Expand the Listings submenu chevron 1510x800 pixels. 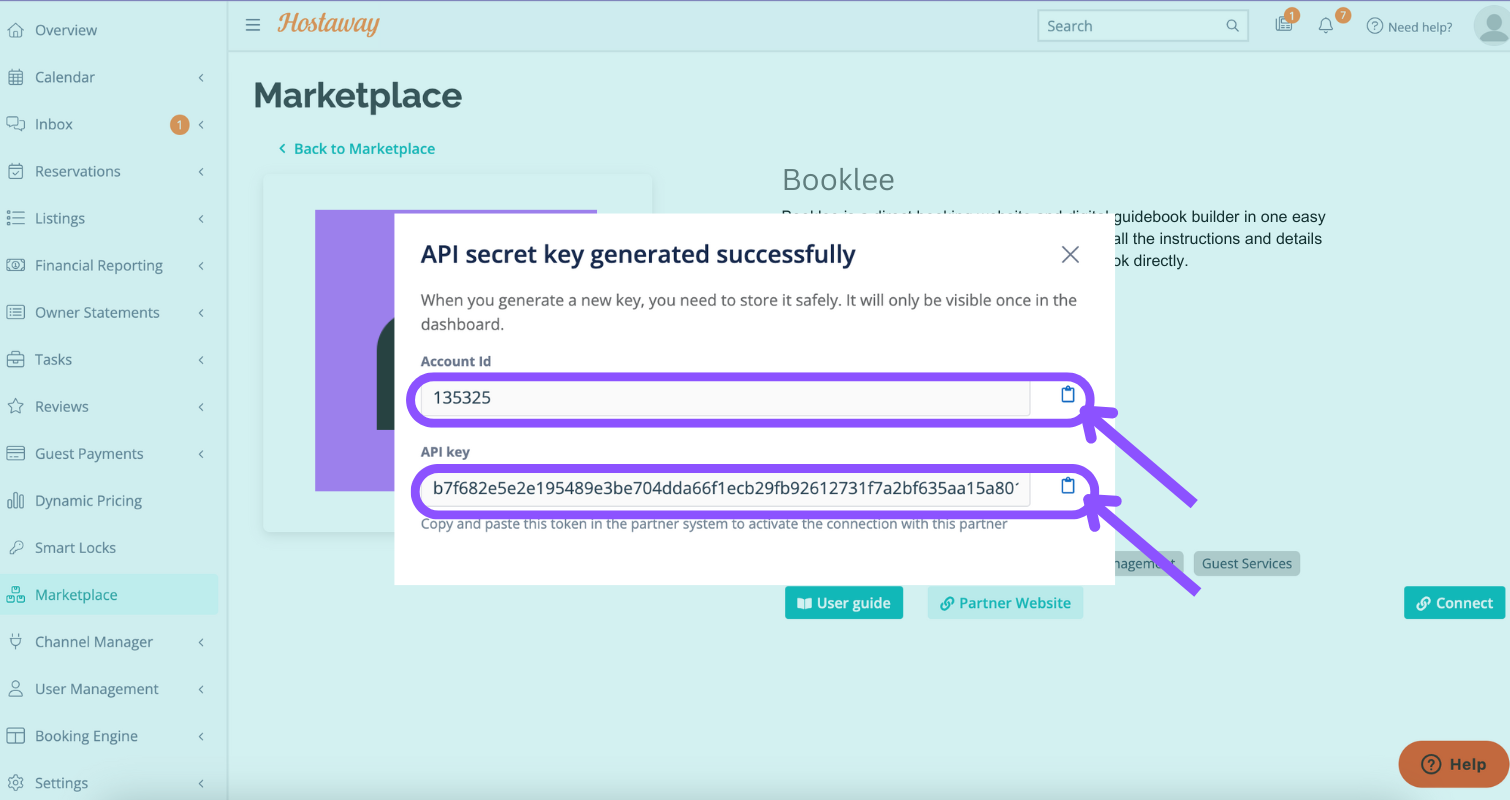[201, 218]
